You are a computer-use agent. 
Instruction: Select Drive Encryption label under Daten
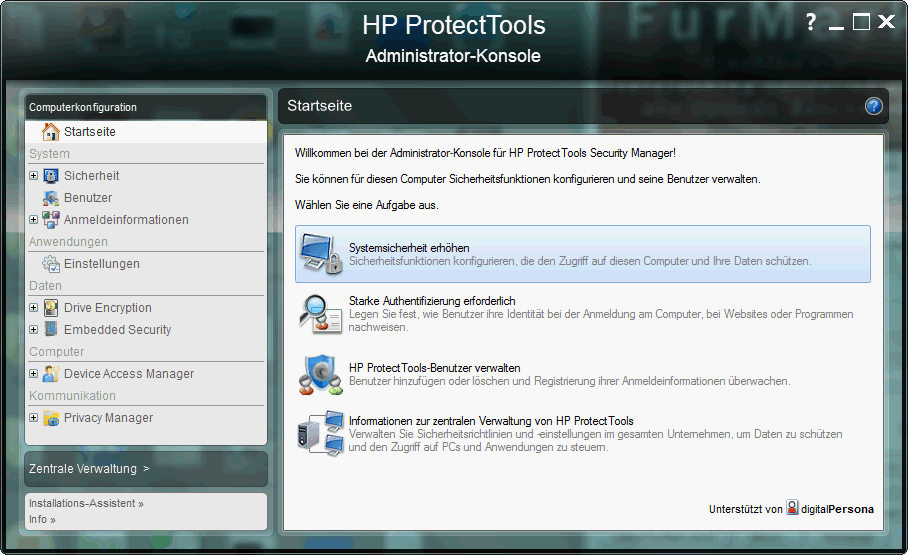point(108,308)
